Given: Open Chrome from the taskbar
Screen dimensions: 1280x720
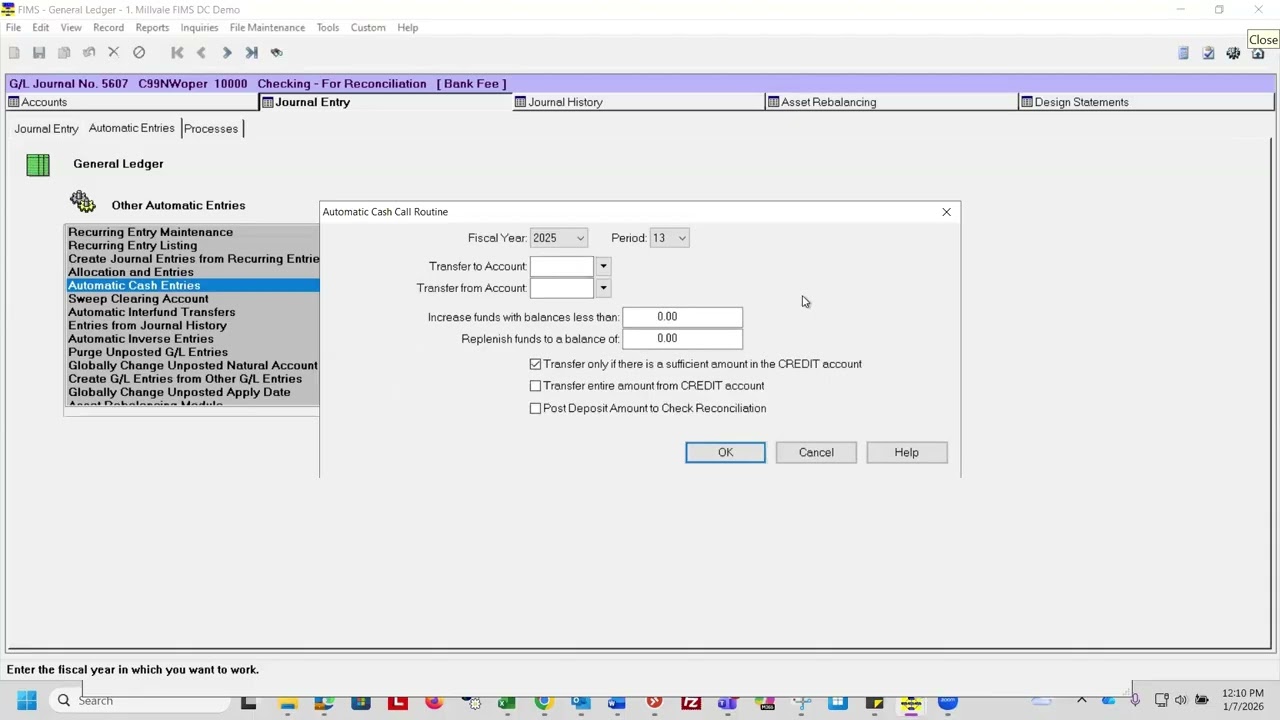Looking at the screenshot, I should click(544, 702).
